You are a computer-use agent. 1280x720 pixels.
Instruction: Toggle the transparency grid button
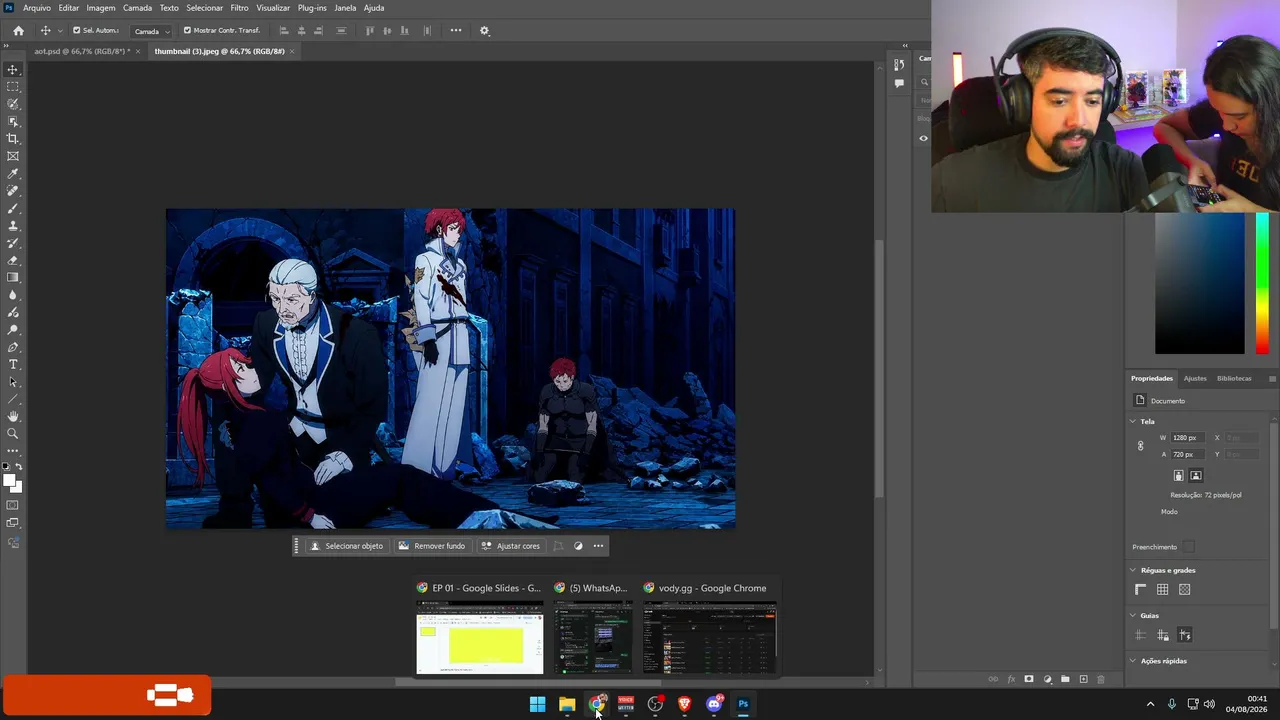1185,589
